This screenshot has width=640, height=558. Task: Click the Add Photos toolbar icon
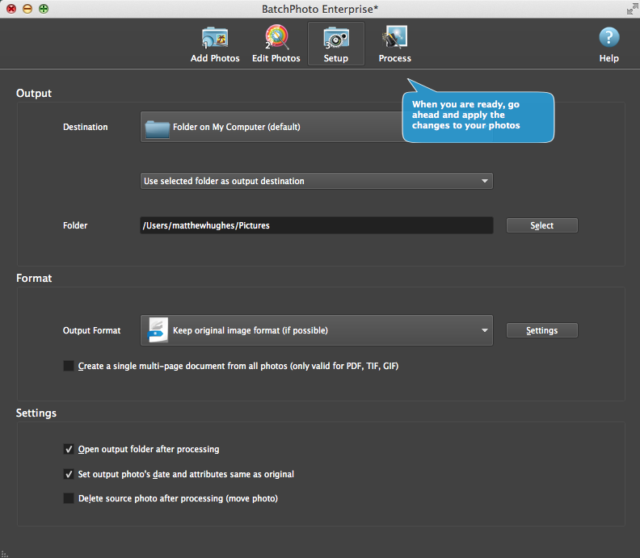point(215,39)
